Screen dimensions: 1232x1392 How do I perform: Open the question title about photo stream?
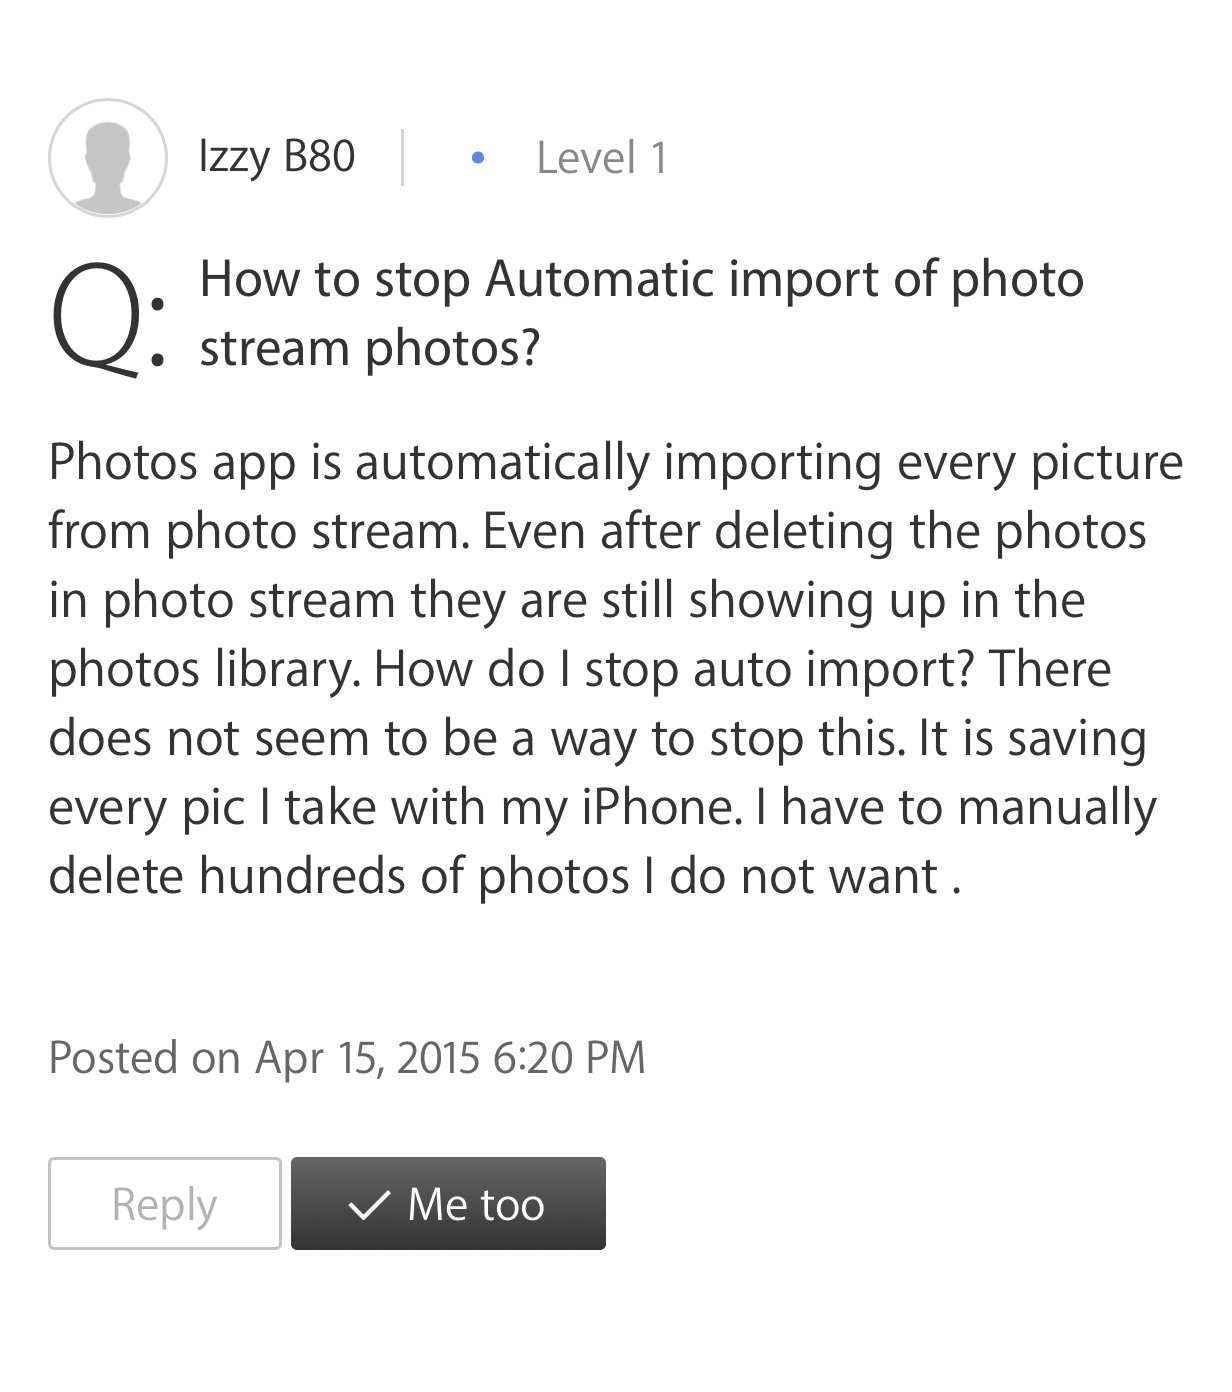click(x=642, y=313)
